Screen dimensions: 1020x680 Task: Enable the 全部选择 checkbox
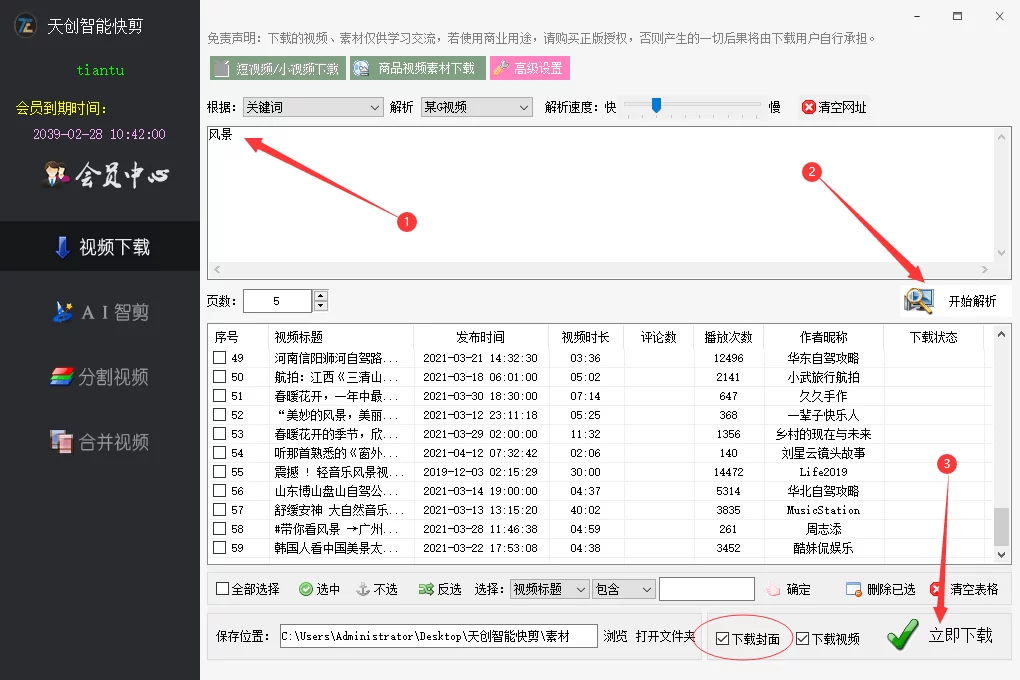tap(223, 589)
